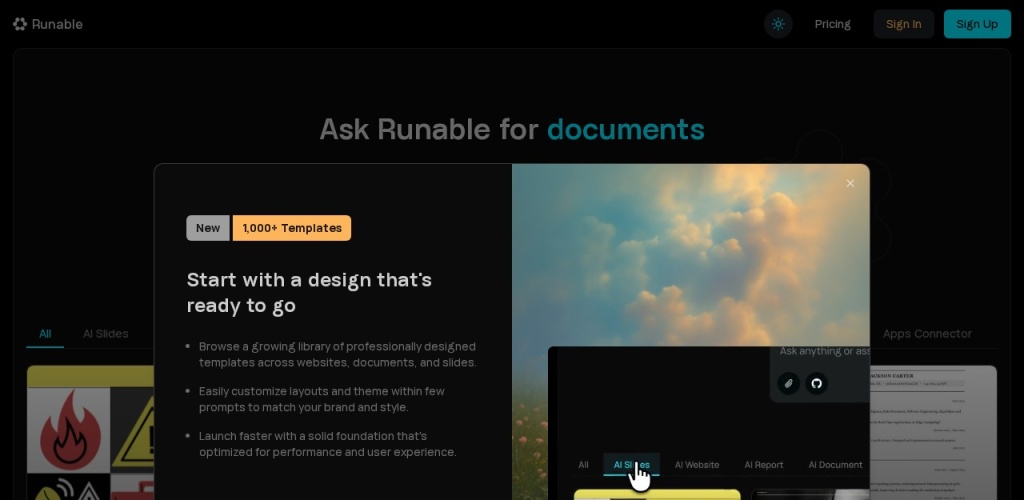1024x500 pixels.
Task: Click the heading 'Start with a design that's ready to go'
Action: point(309,292)
